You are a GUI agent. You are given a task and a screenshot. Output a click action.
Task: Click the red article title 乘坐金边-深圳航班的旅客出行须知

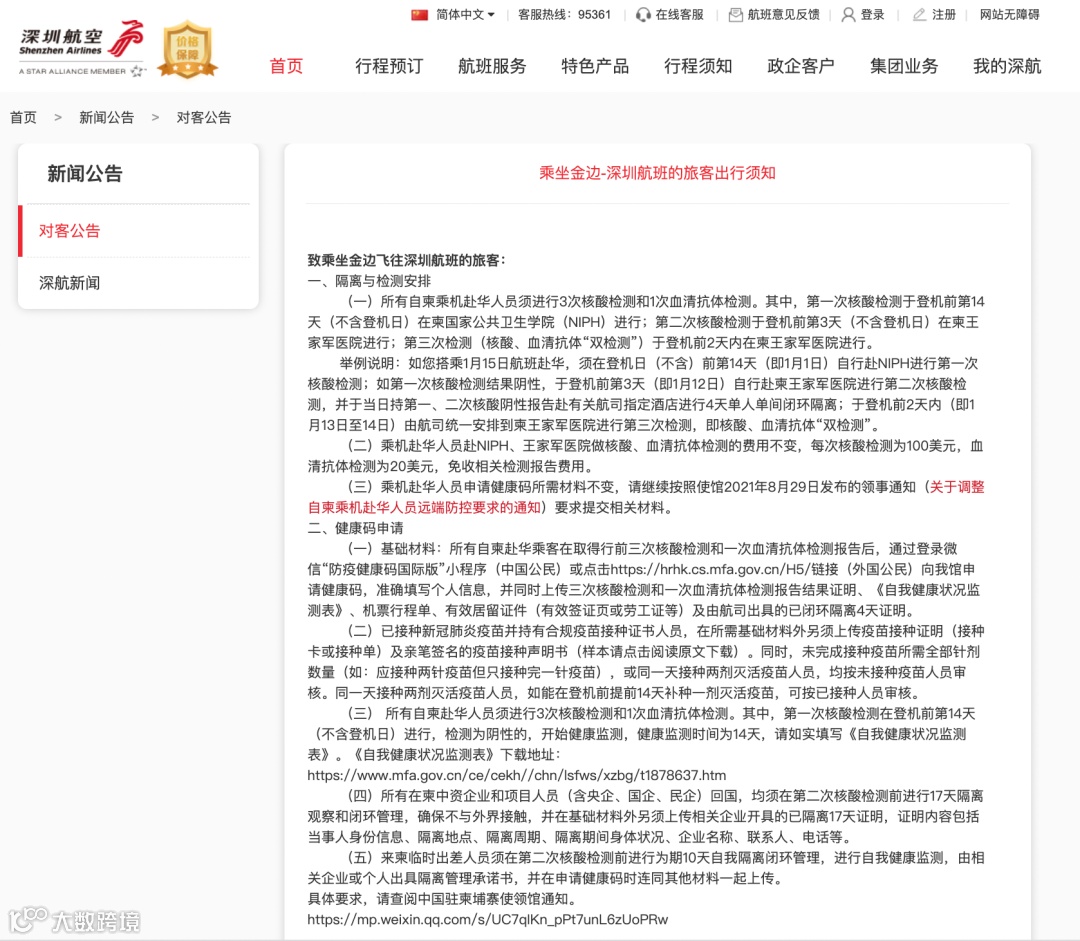click(x=657, y=173)
